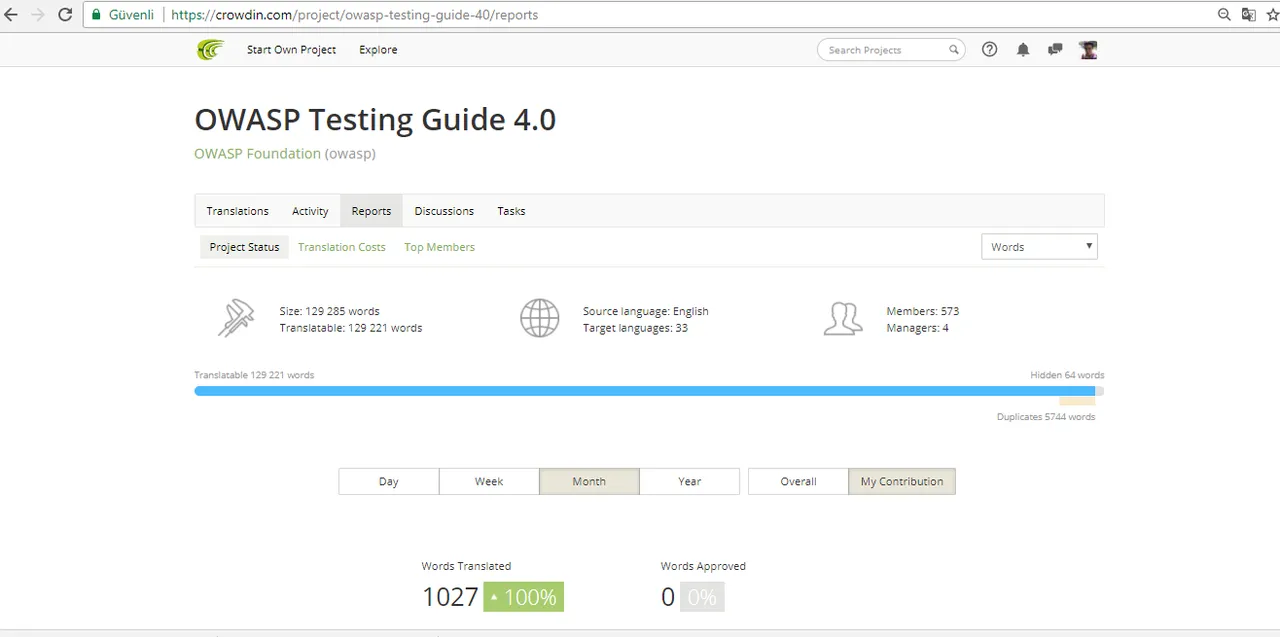Click the Source language: English text
The image size is (1280, 637).
tap(645, 311)
